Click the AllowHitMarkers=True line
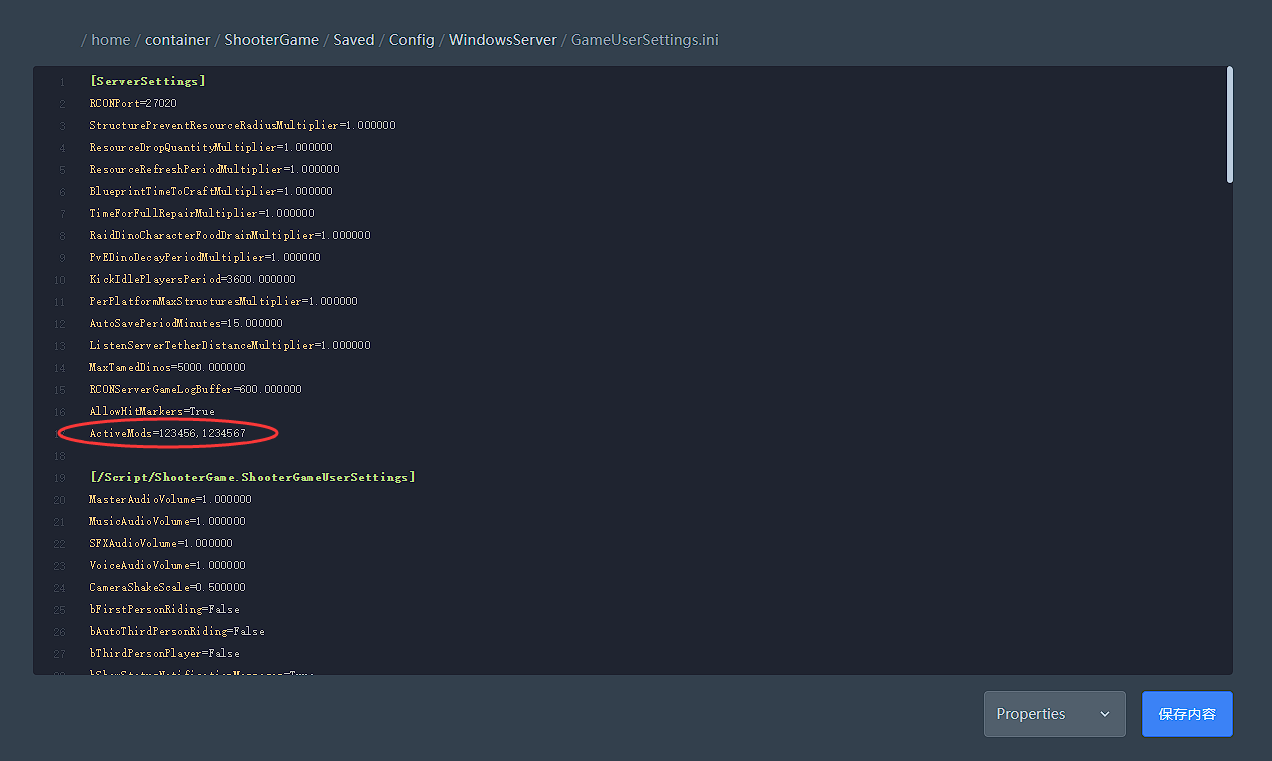 coord(152,411)
